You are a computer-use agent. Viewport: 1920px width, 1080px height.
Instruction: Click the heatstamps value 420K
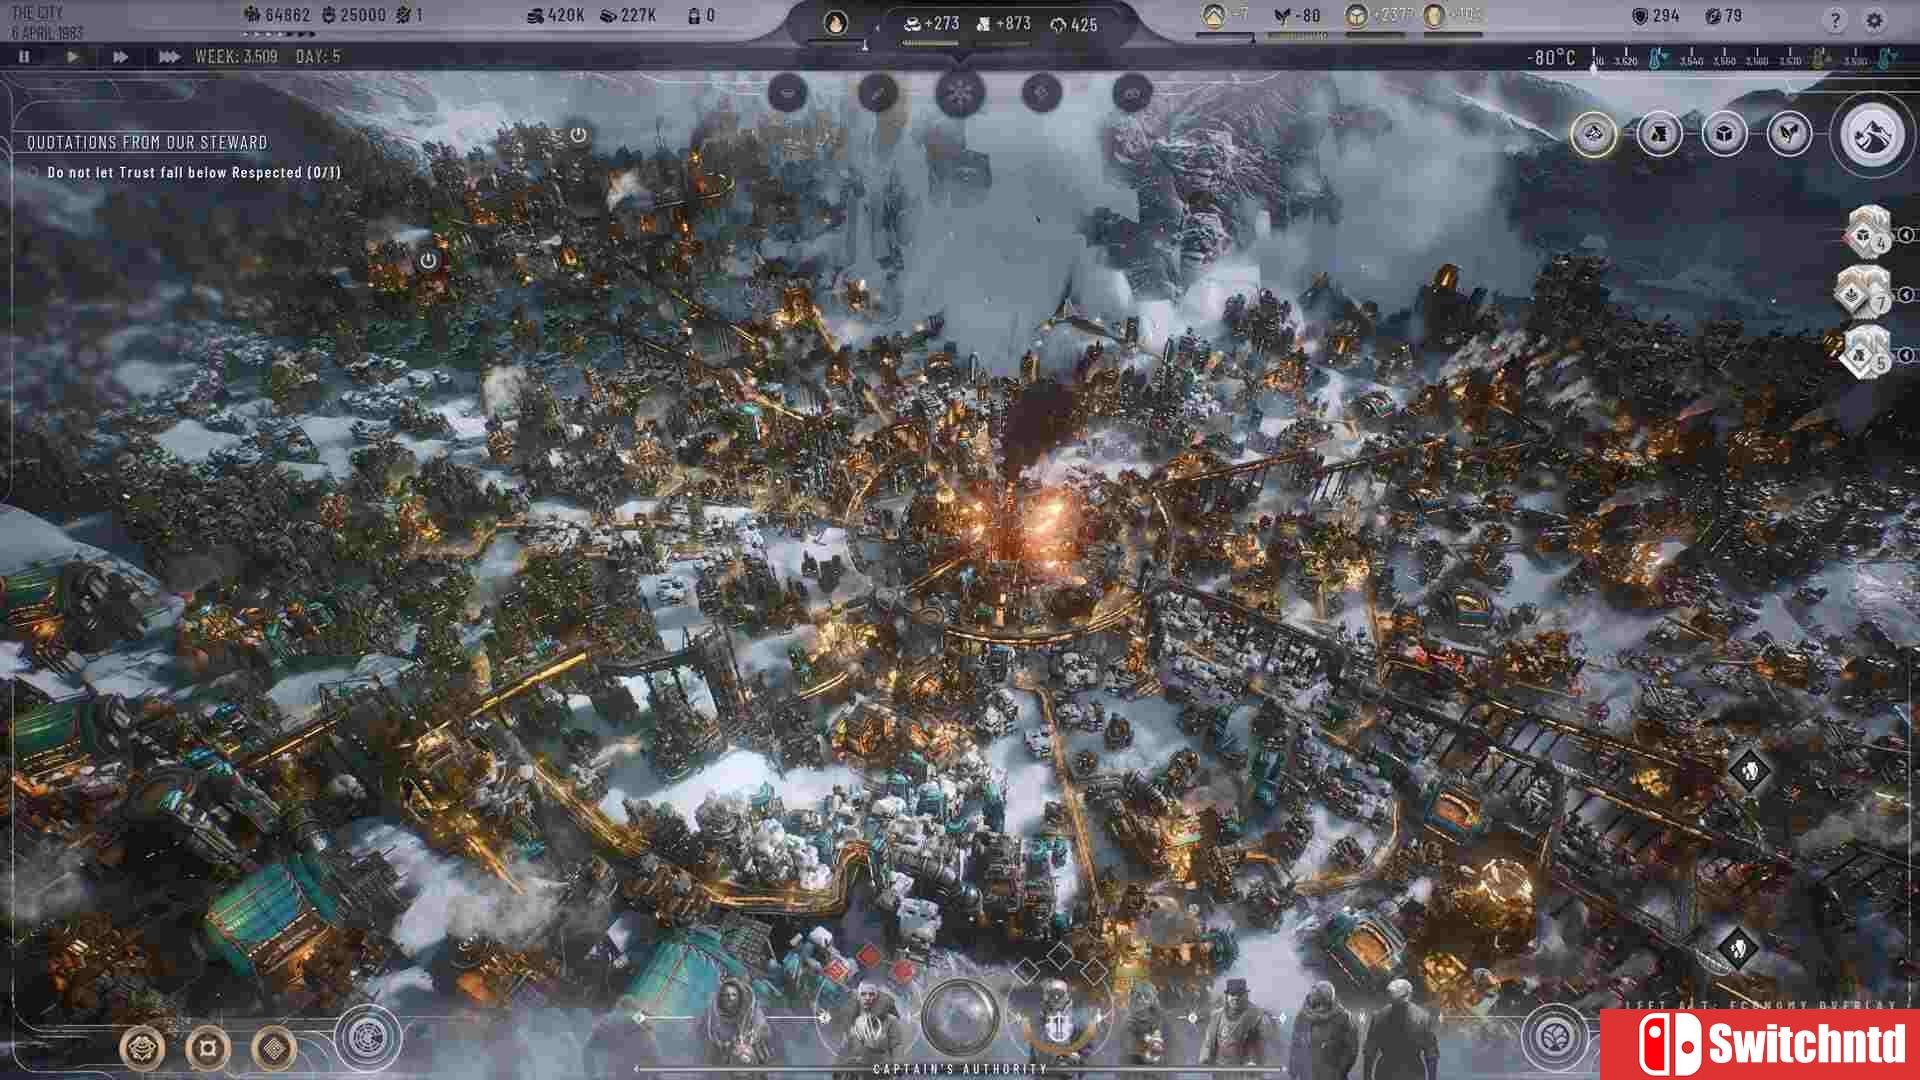pyautogui.click(x=555, y=15)
